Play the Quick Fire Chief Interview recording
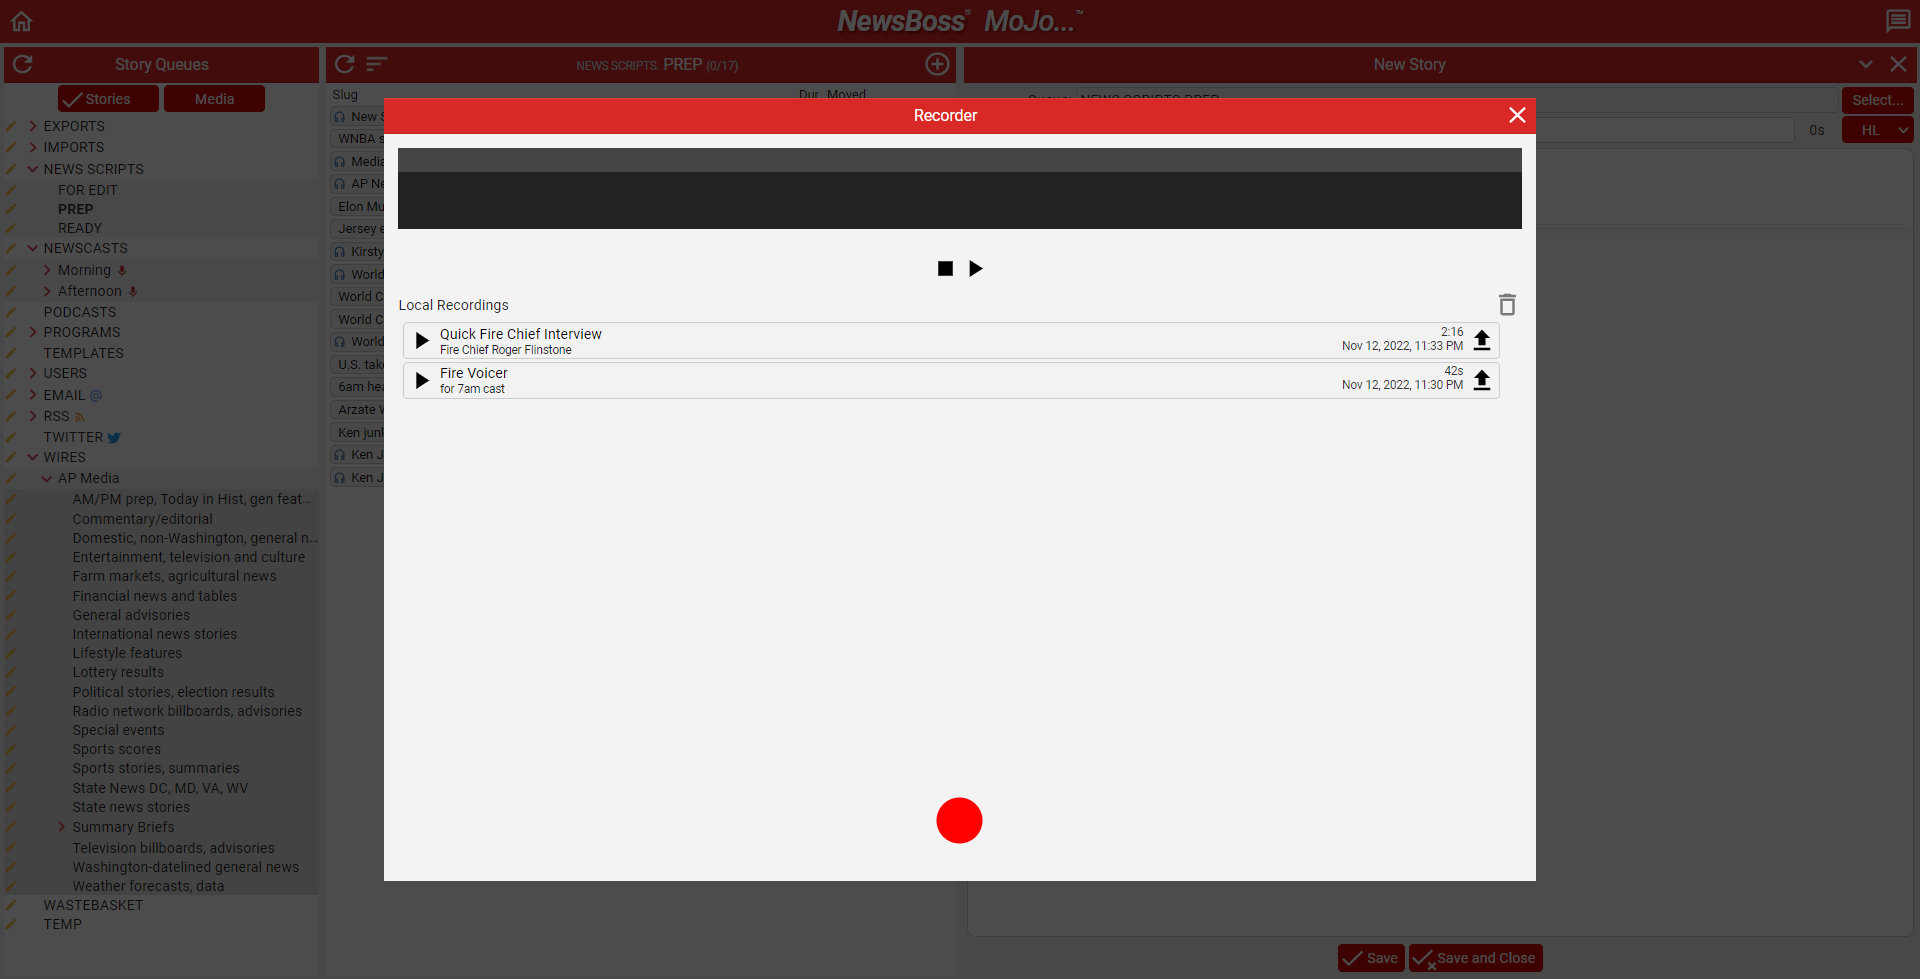The height and width of the screenshot is (979, 1920). click(422, 341)
